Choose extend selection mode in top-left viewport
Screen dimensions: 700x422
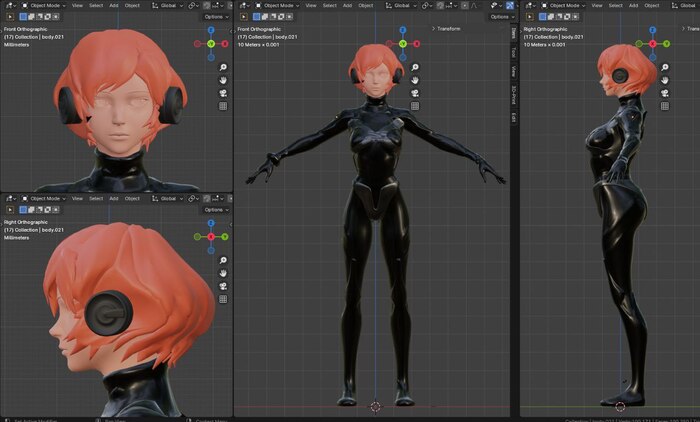click(x=31, y=17)
